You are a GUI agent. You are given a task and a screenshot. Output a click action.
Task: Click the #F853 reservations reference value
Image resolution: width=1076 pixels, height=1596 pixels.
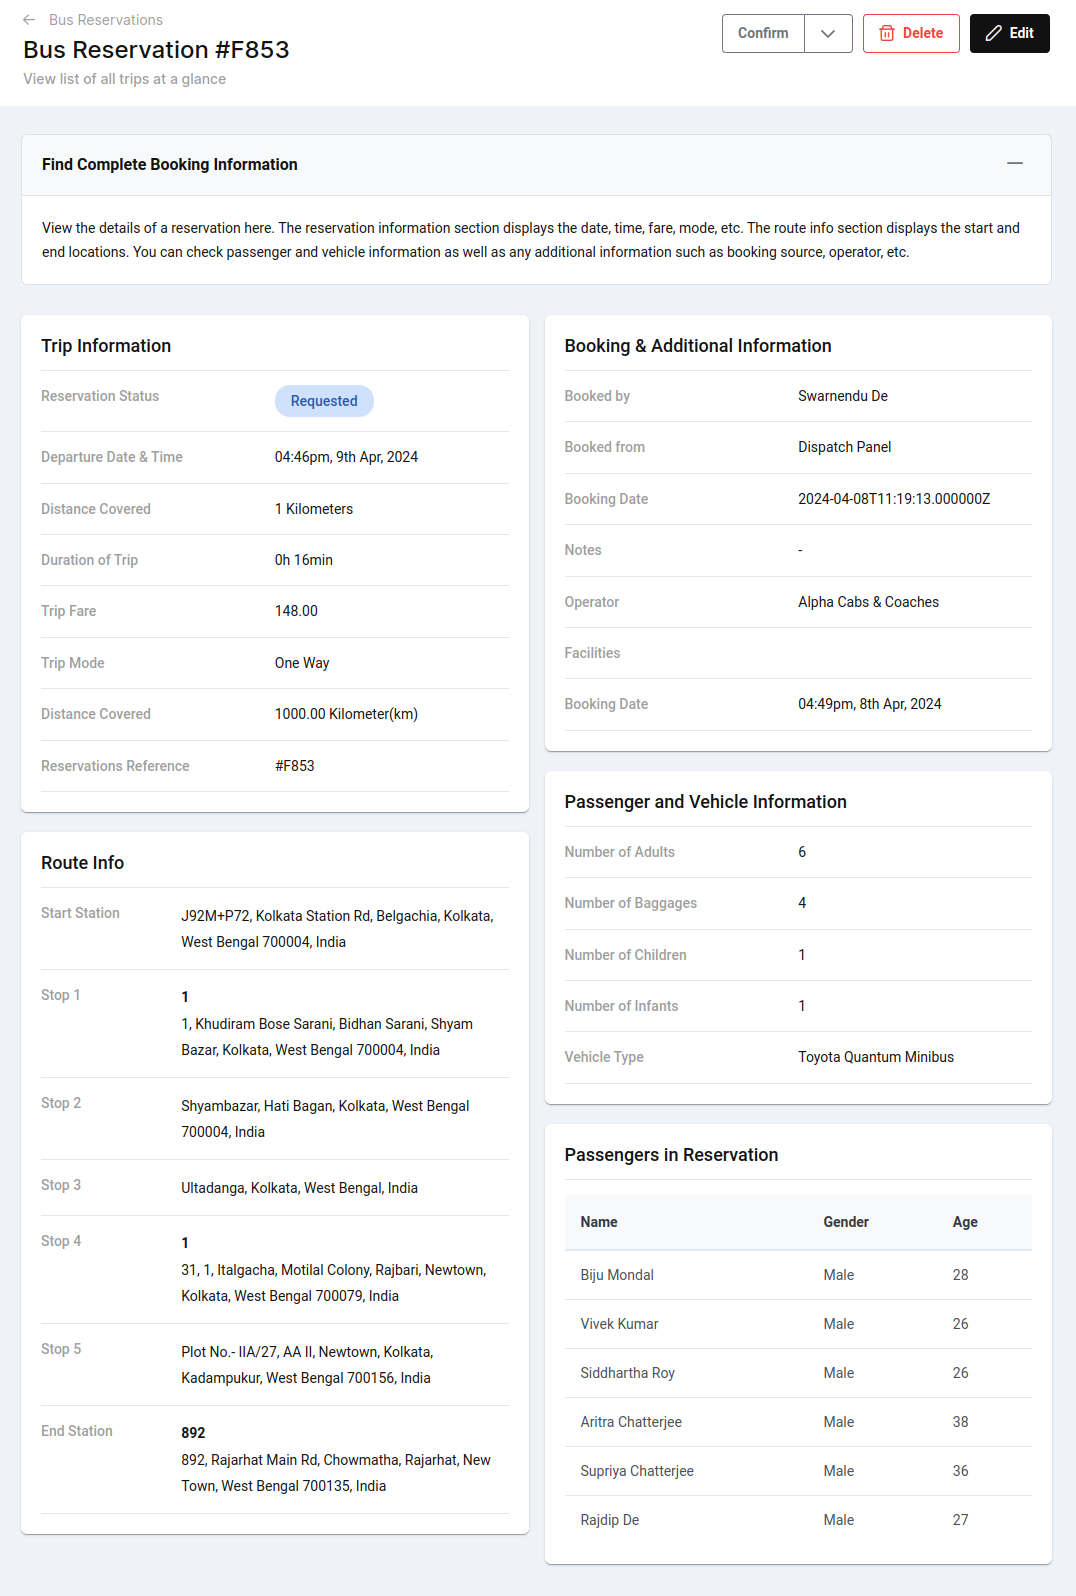tap(295, 766)
